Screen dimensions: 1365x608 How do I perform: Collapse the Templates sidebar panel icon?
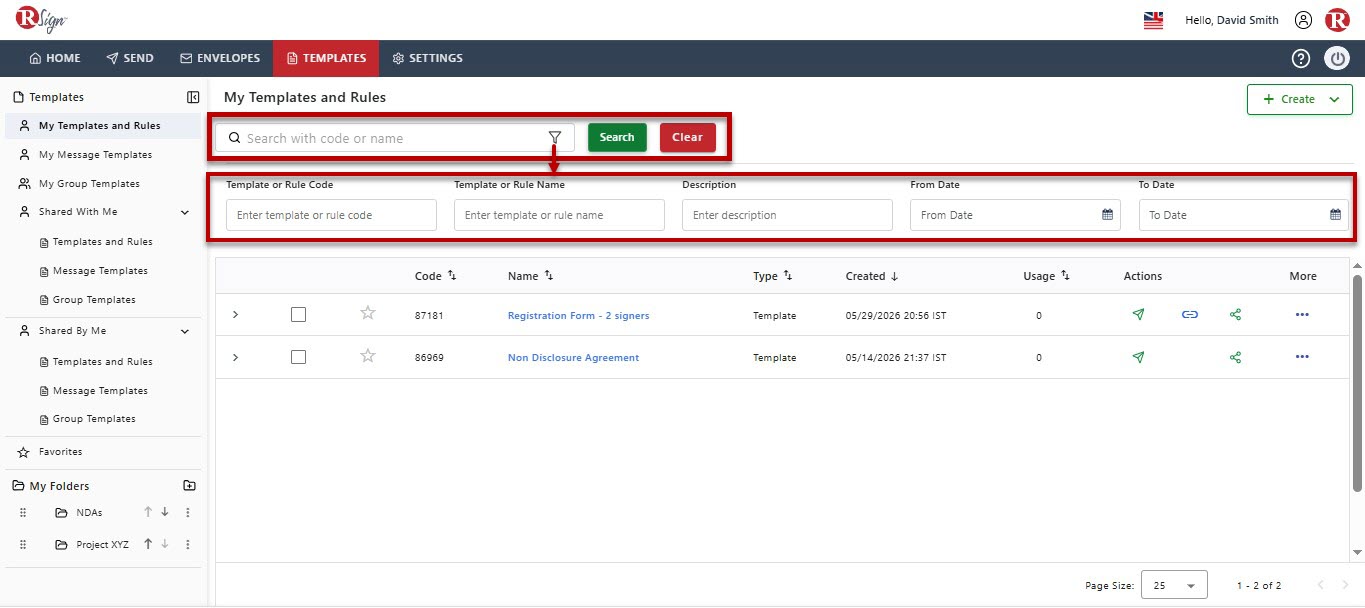[x=193, y=97]
